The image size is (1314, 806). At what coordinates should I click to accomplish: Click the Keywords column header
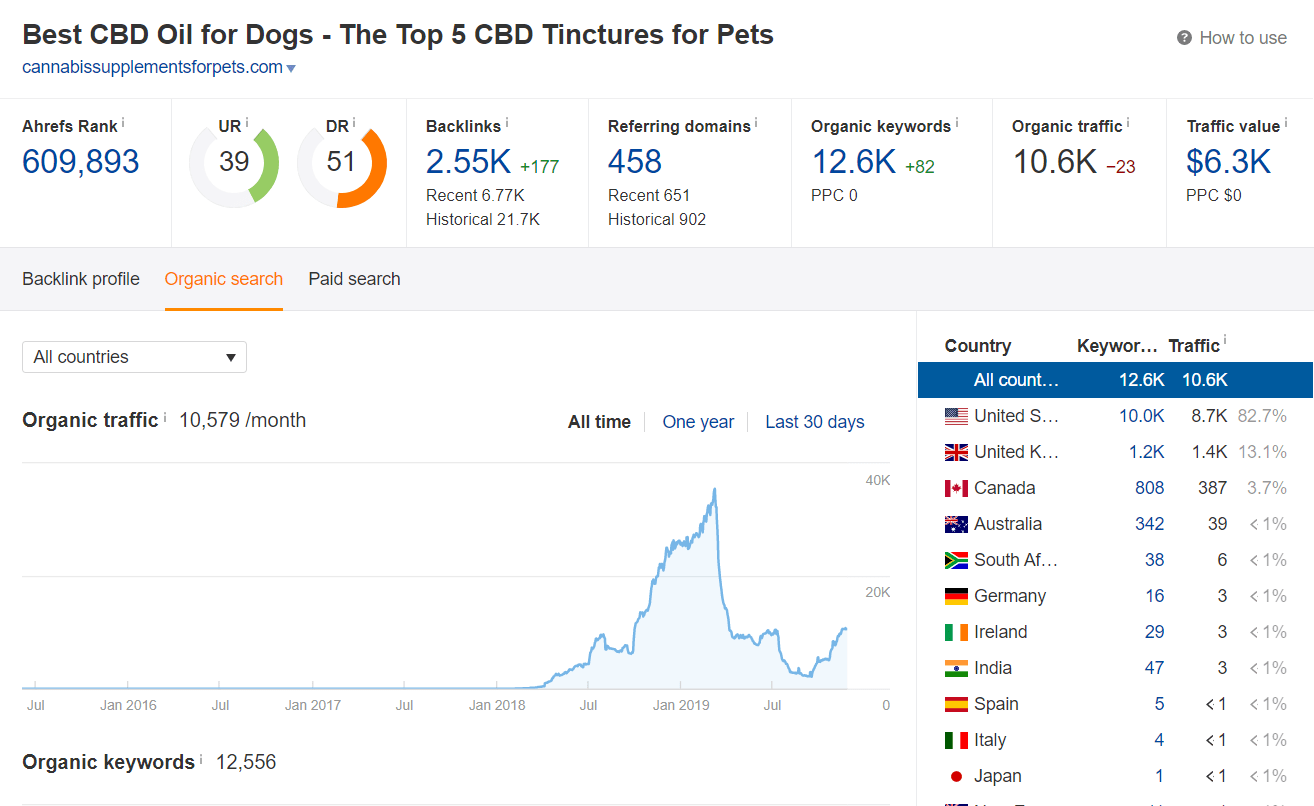click(1117, 346)
